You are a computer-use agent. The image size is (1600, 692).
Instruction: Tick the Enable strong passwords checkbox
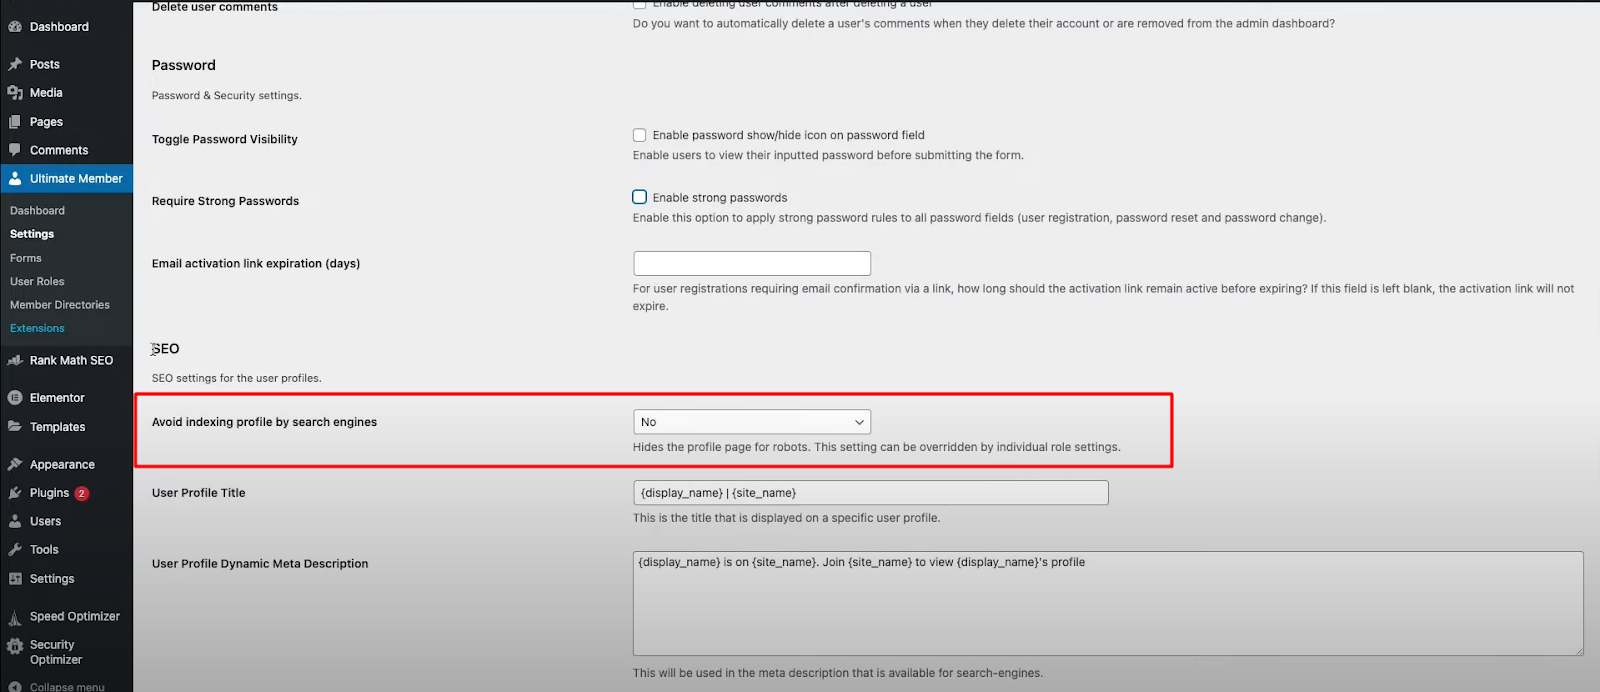pos(639,197)
